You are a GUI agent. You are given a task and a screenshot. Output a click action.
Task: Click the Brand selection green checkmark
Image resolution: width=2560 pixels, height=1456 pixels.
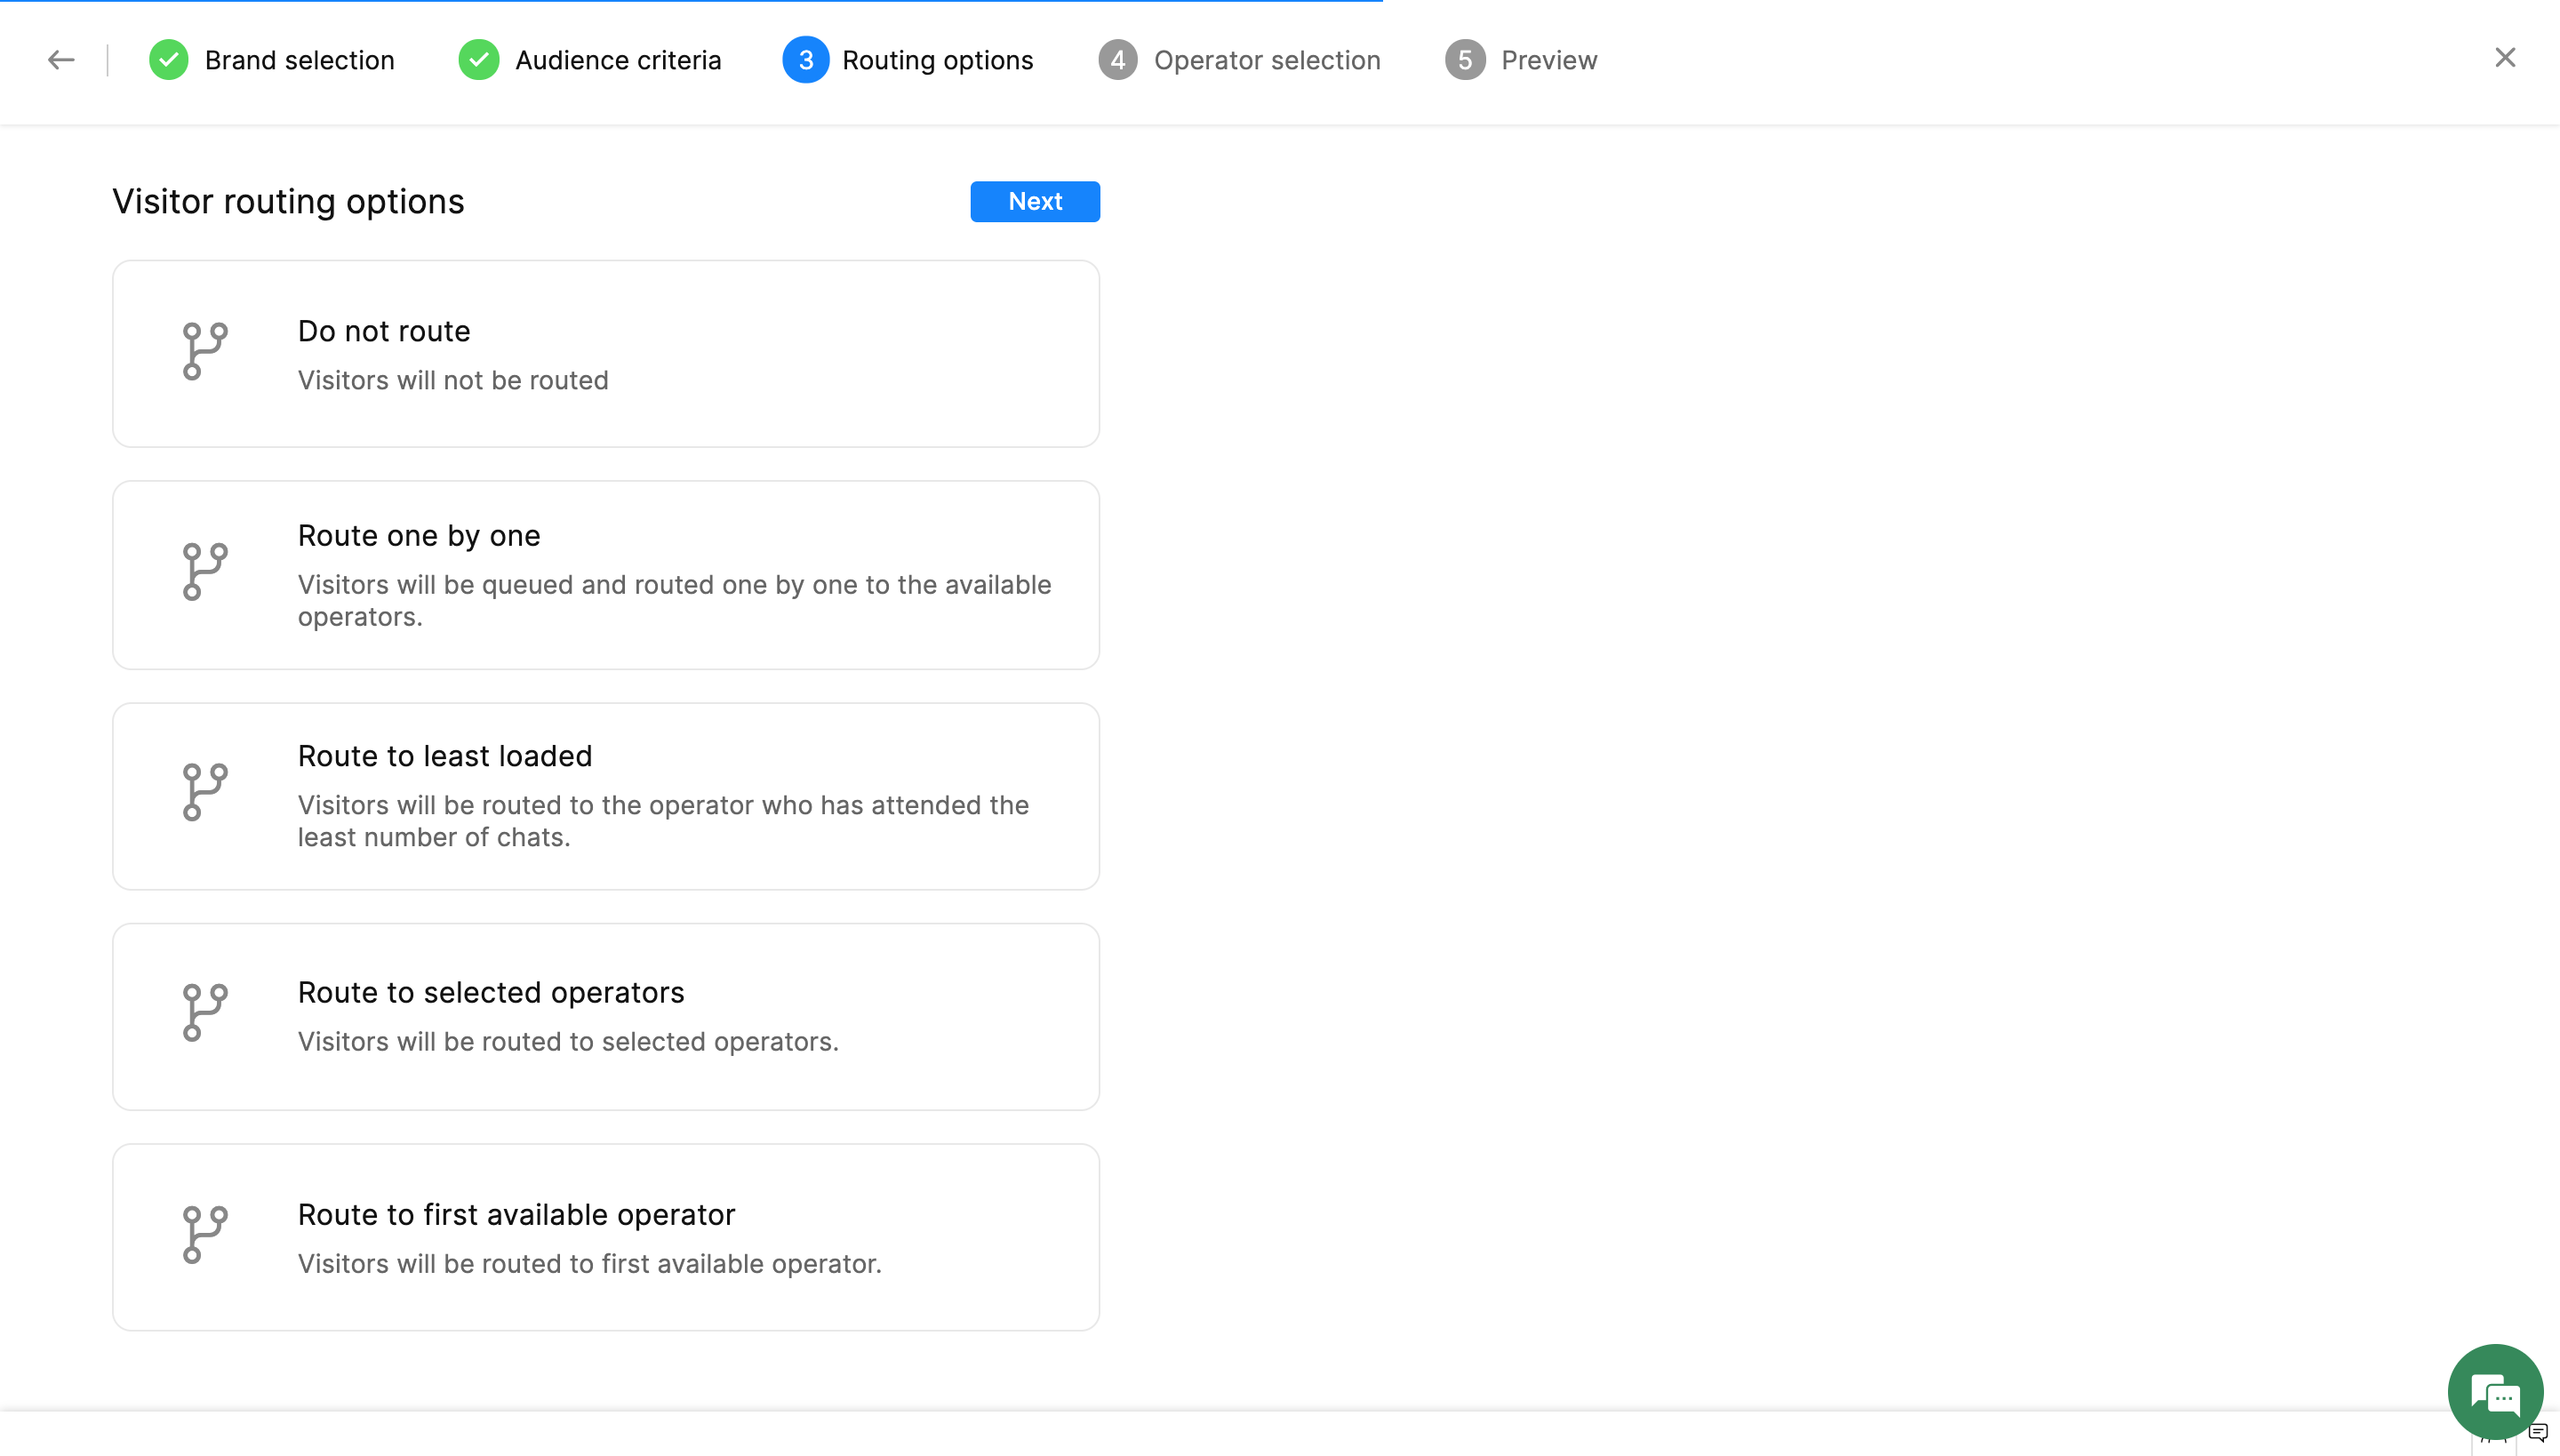pyautogui.click(x=169, y=60)
